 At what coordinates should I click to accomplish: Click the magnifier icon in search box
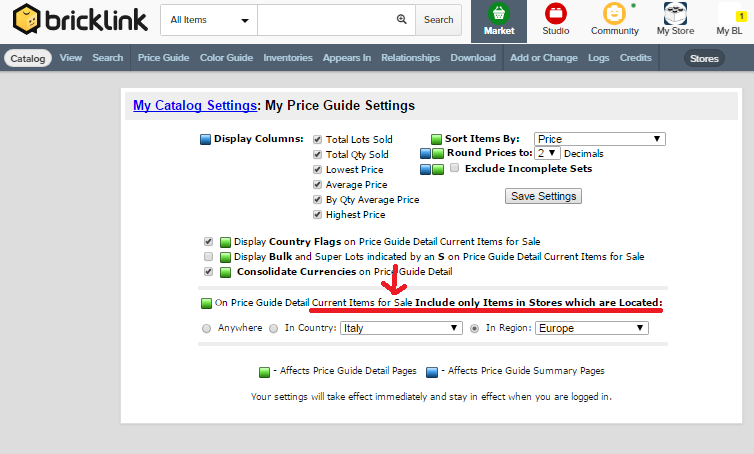click(x=402, y=19)
